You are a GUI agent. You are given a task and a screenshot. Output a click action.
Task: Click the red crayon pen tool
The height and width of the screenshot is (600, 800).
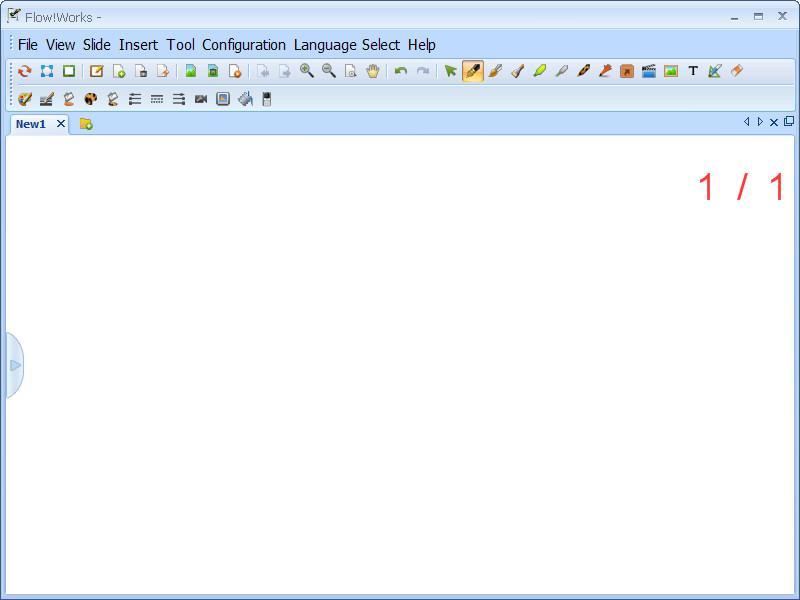tap(605, 71)
